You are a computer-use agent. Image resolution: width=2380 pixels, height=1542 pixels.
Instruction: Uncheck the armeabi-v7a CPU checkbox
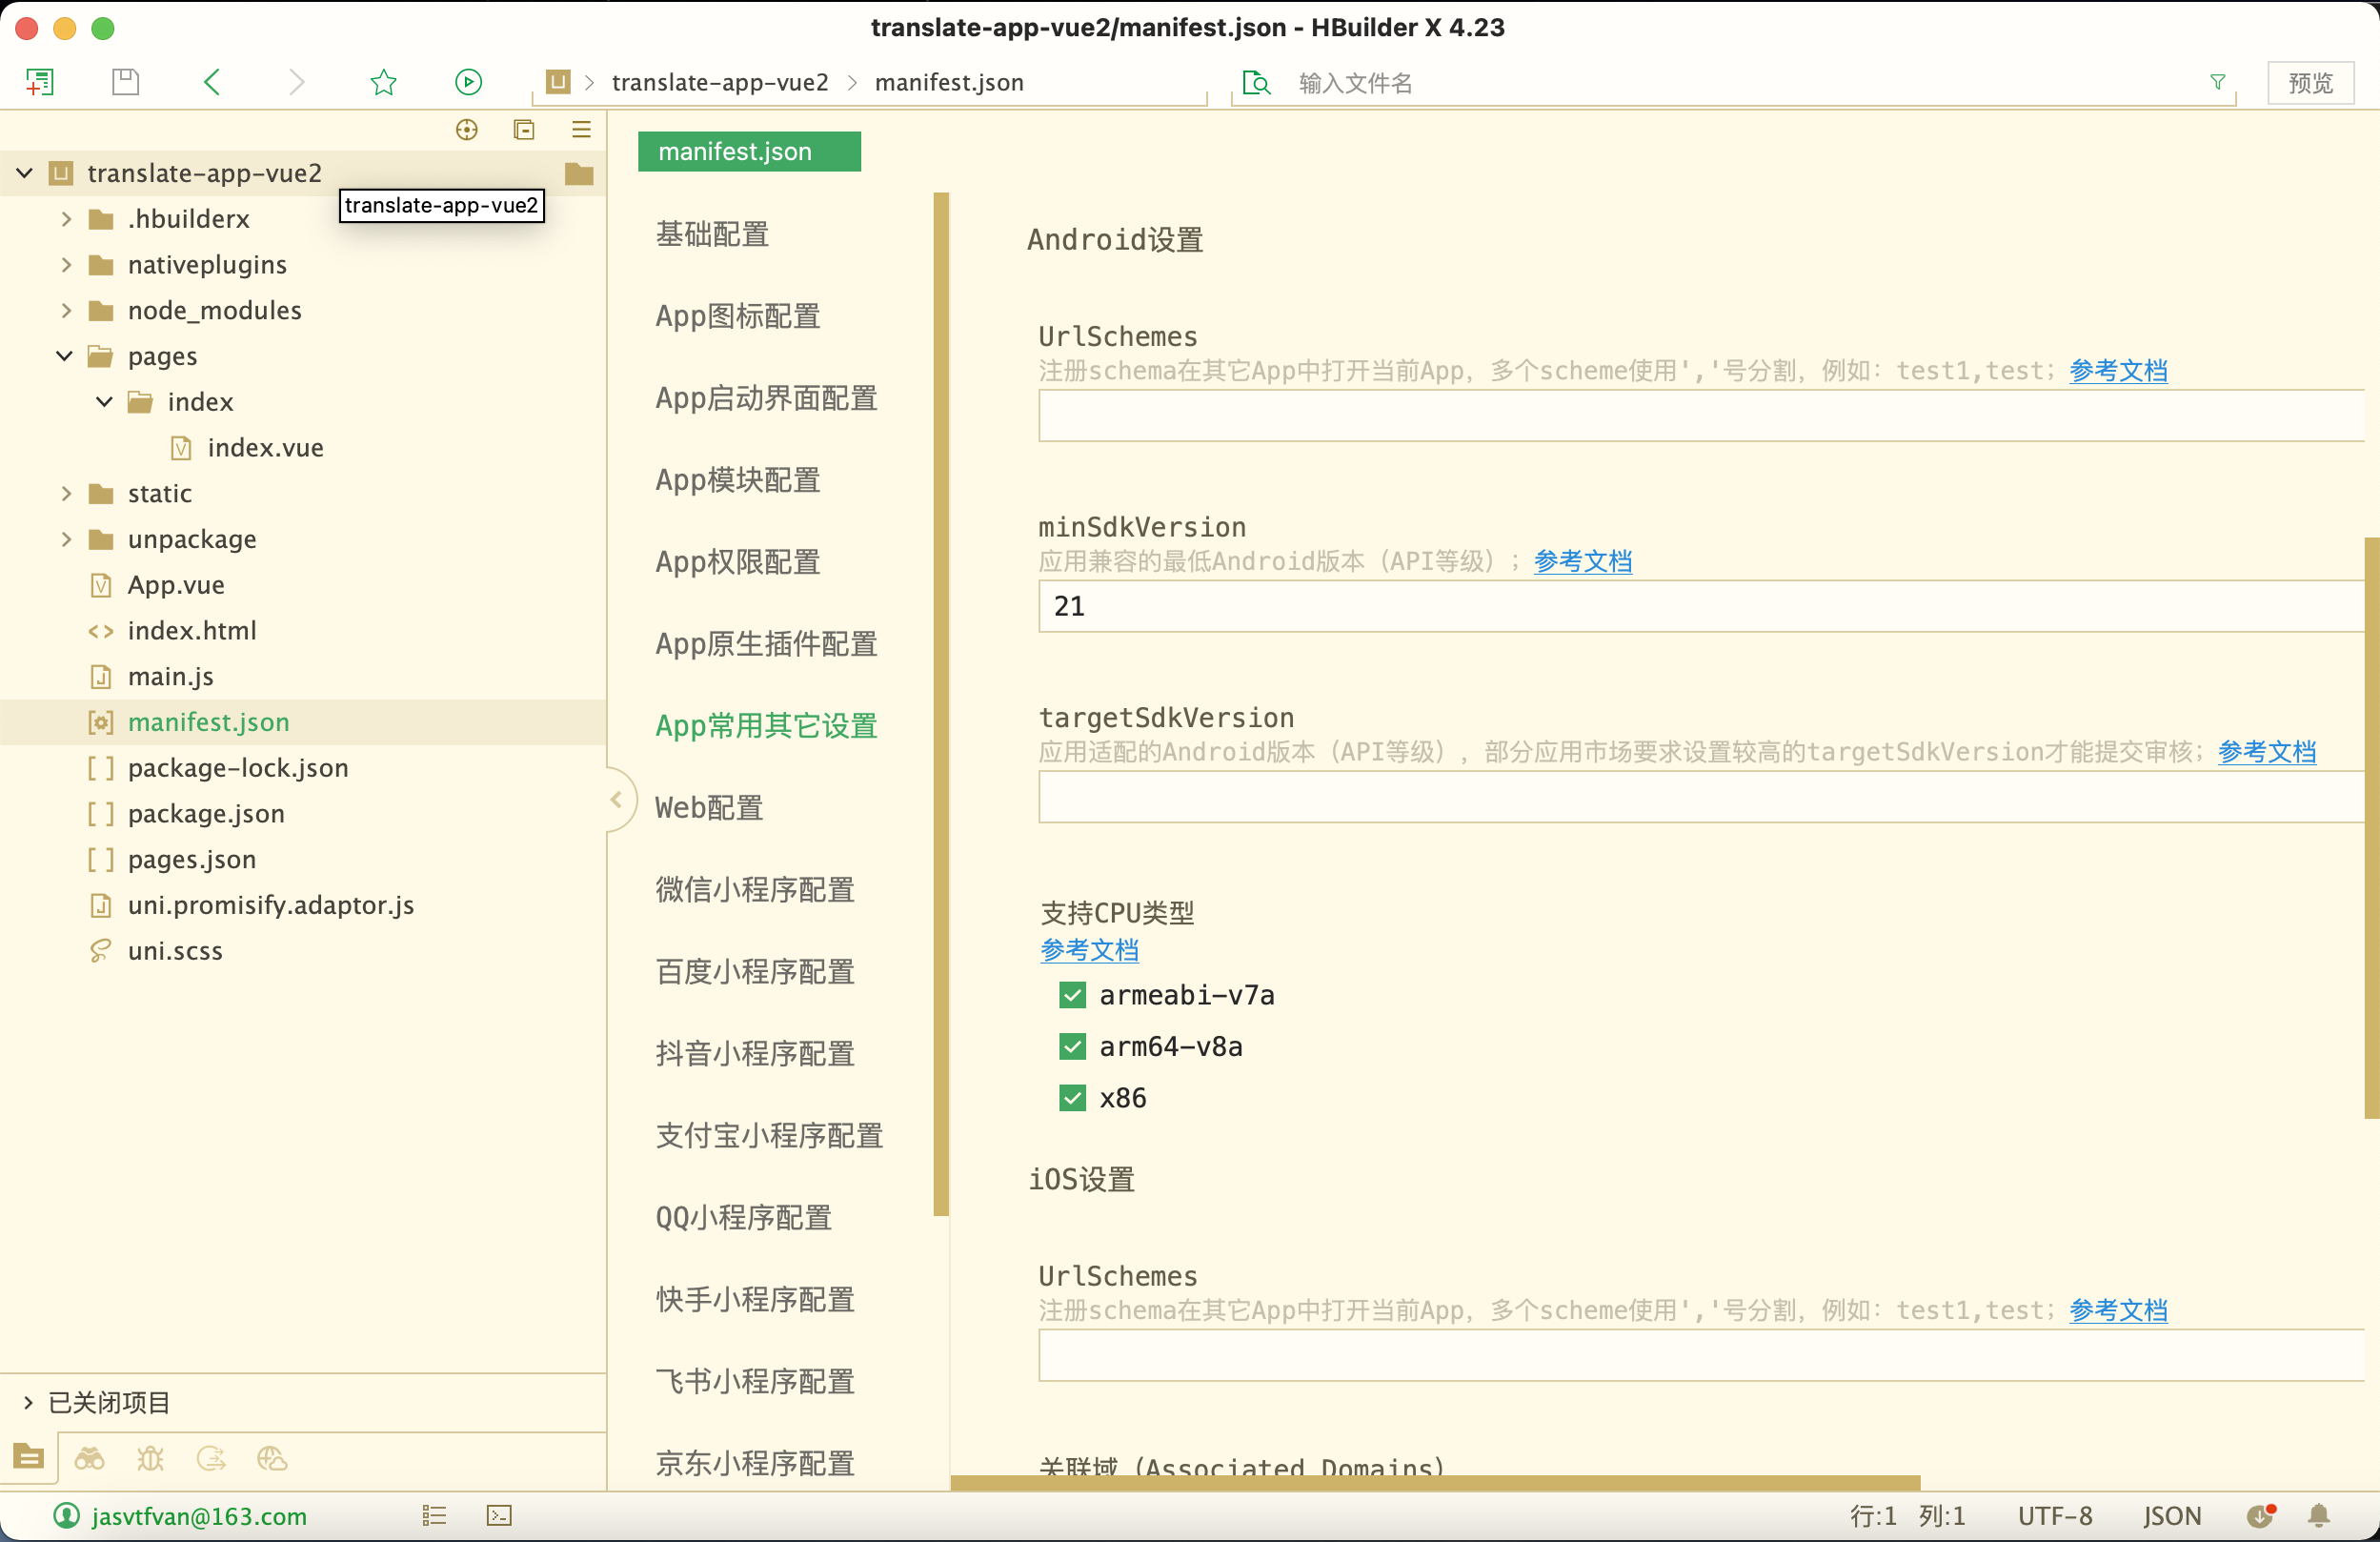tap(1072, 995)
